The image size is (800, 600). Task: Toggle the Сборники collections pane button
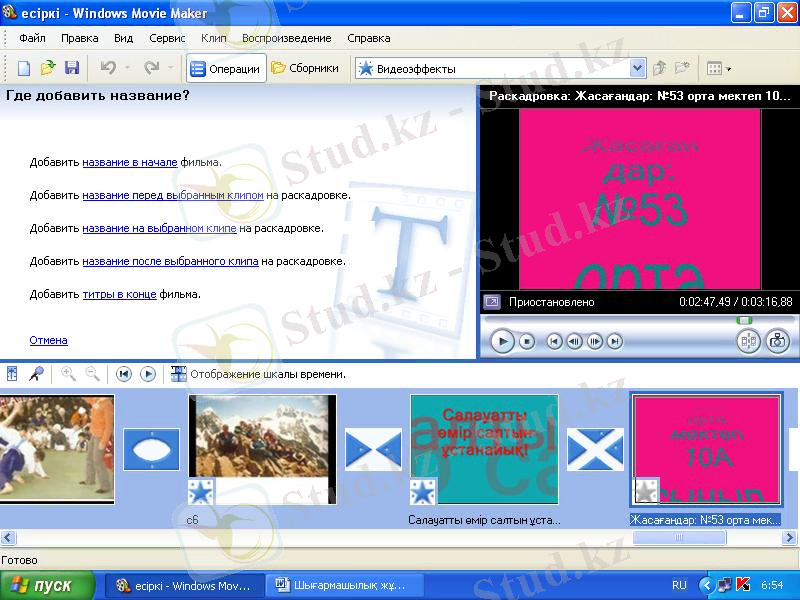[305, 69]
